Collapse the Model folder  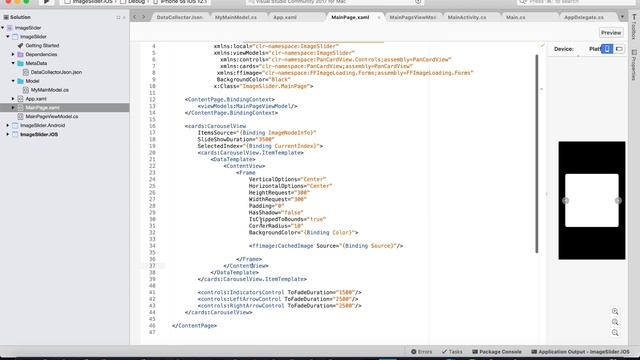(13, 81)
